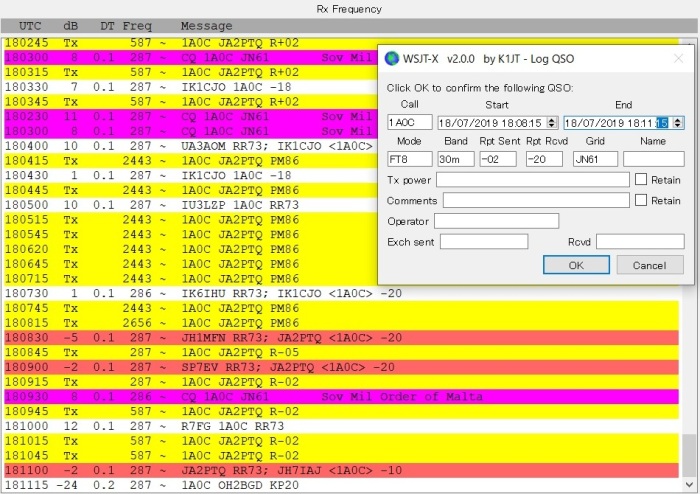Select magenta row 180930 CQ 1A0C JN61
This screenshot has width=700, height=494.
pyautogui.click(x=342, y=396)
